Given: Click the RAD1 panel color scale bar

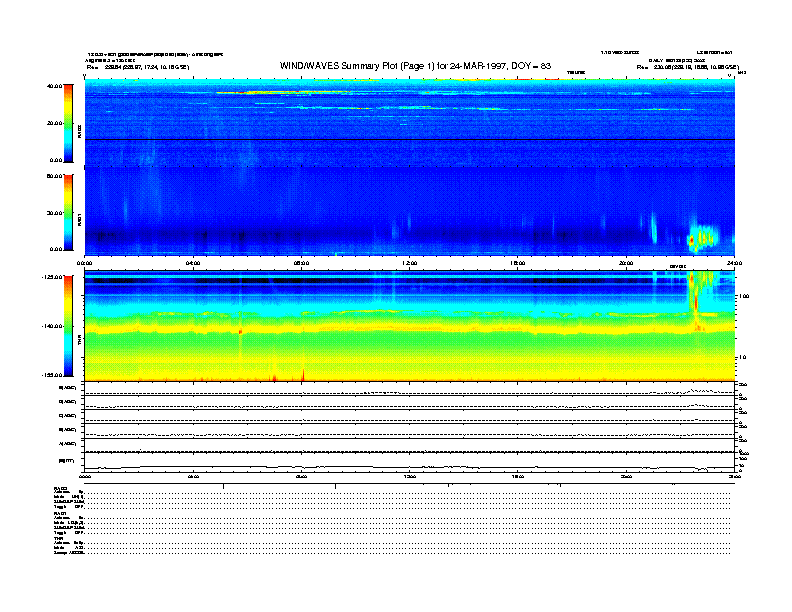Looking at the screenshot, I should 68,212.
